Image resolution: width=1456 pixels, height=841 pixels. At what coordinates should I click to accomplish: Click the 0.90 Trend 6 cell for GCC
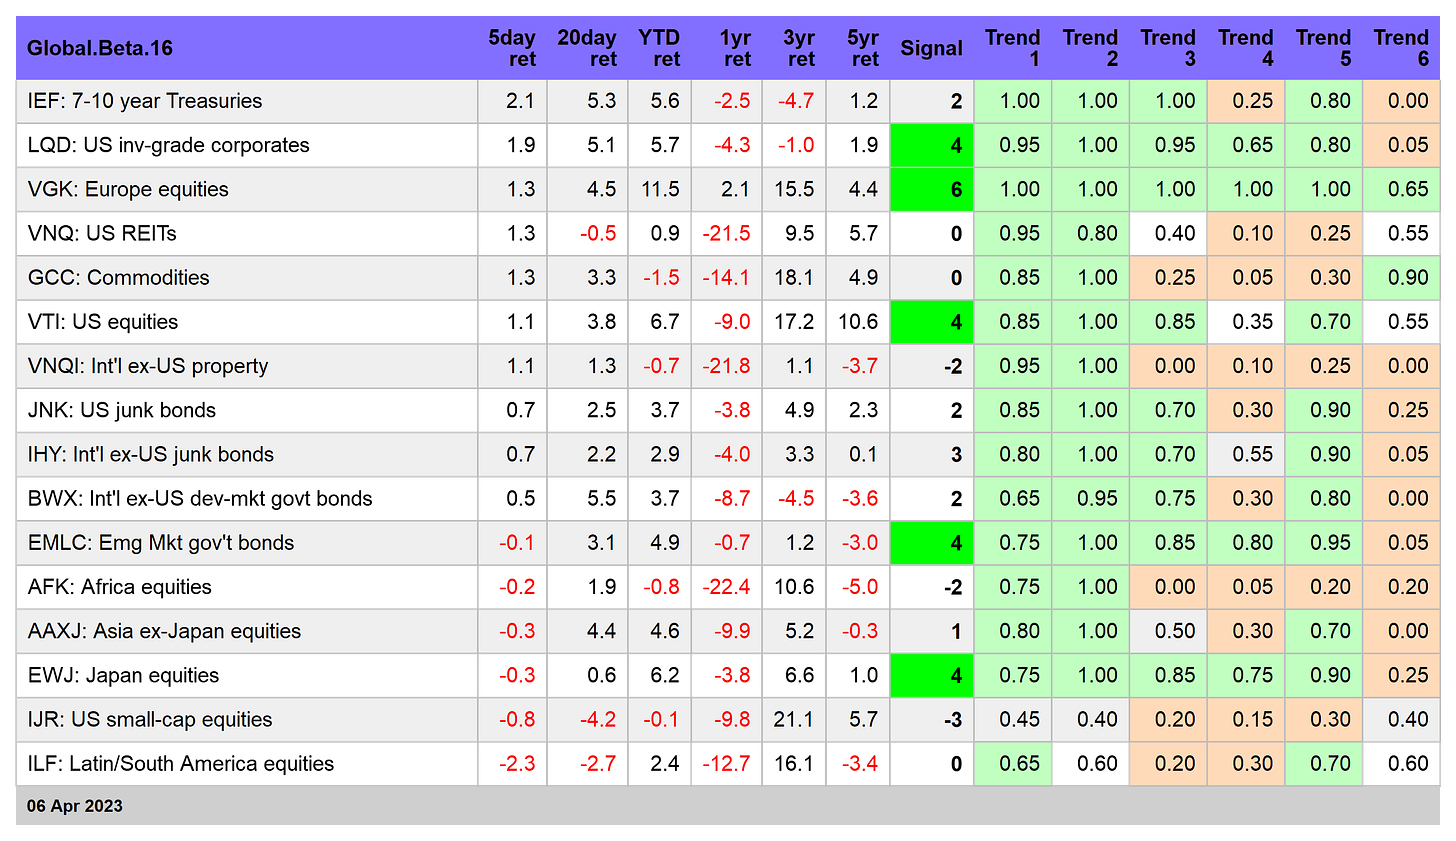tap(1402, 277)
